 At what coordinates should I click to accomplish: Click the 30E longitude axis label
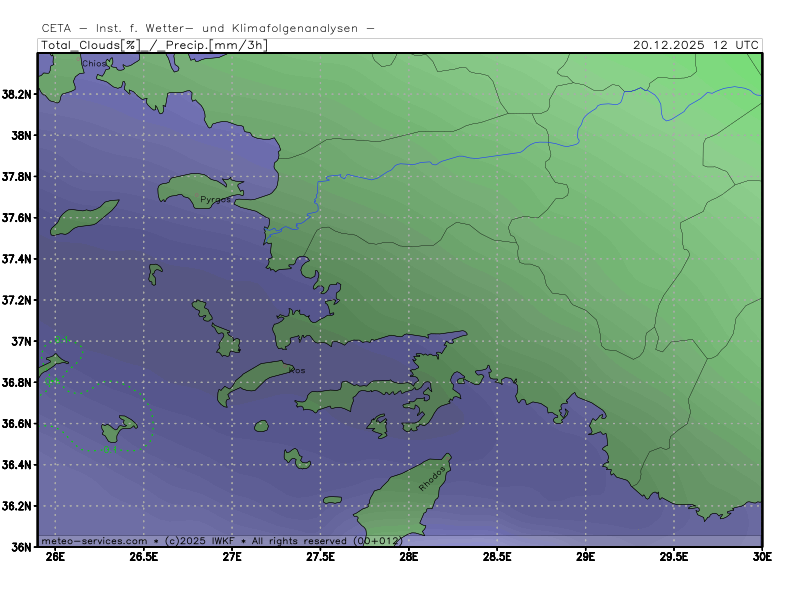click(762, 557)
